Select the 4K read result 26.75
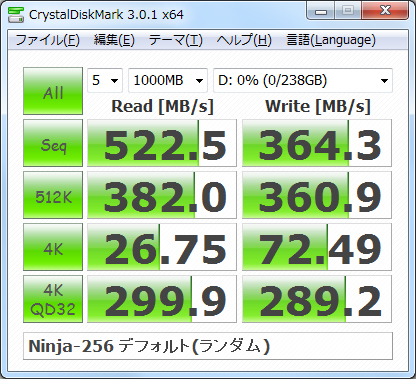 (x=162, y=247)
